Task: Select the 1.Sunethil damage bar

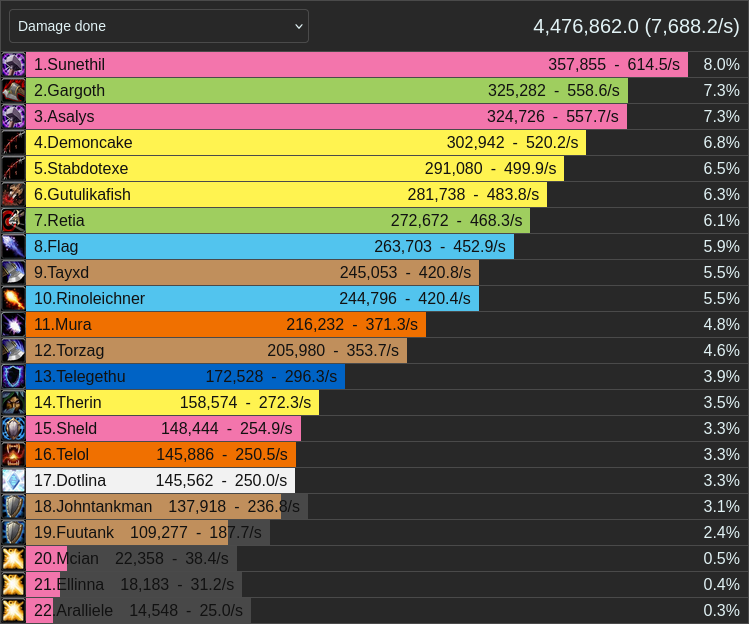Action: [x=357, y=65]
